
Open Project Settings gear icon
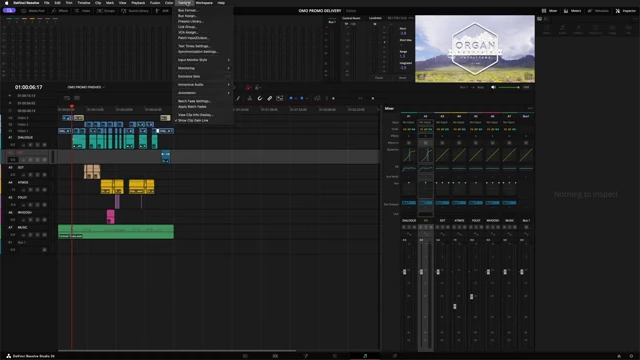click(631, 356)
